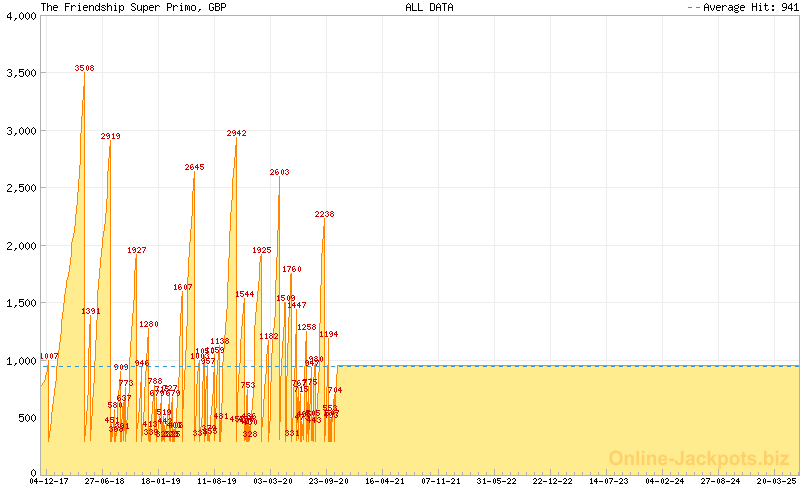Select the 2645 peak value label

click(194, 167)
